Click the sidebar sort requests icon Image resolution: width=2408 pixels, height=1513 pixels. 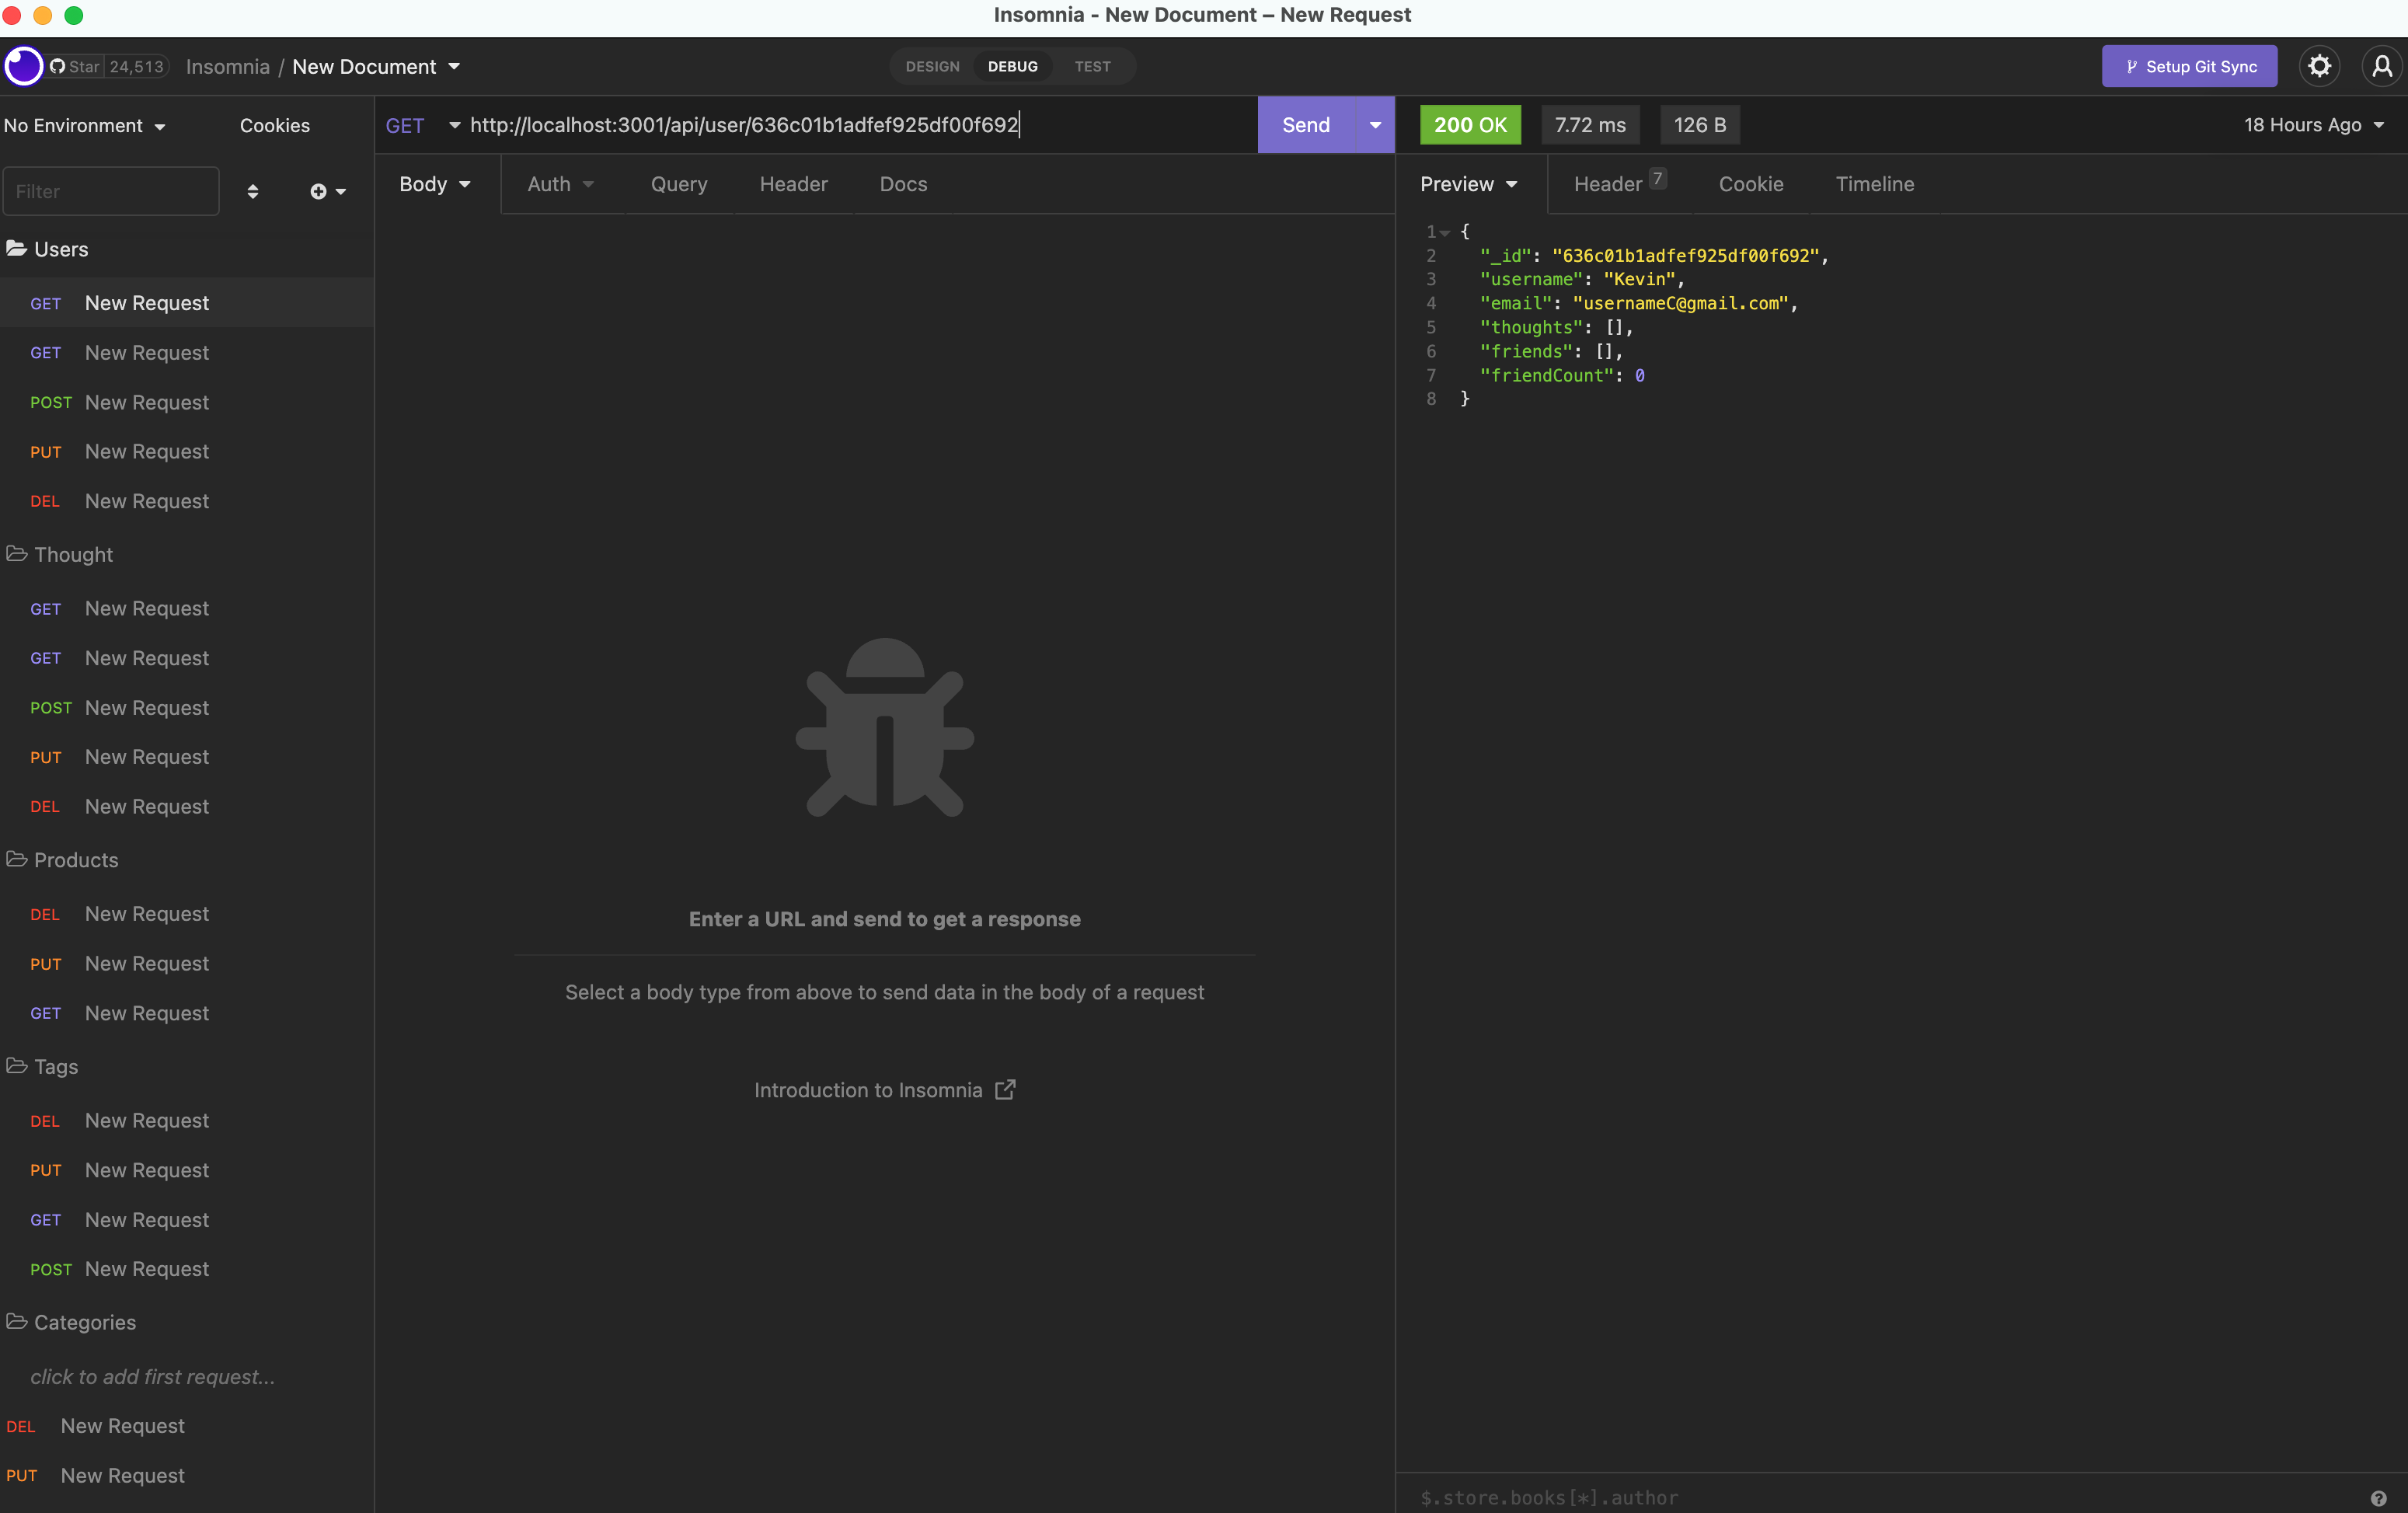pyautogui.click(x=254, y=191)
